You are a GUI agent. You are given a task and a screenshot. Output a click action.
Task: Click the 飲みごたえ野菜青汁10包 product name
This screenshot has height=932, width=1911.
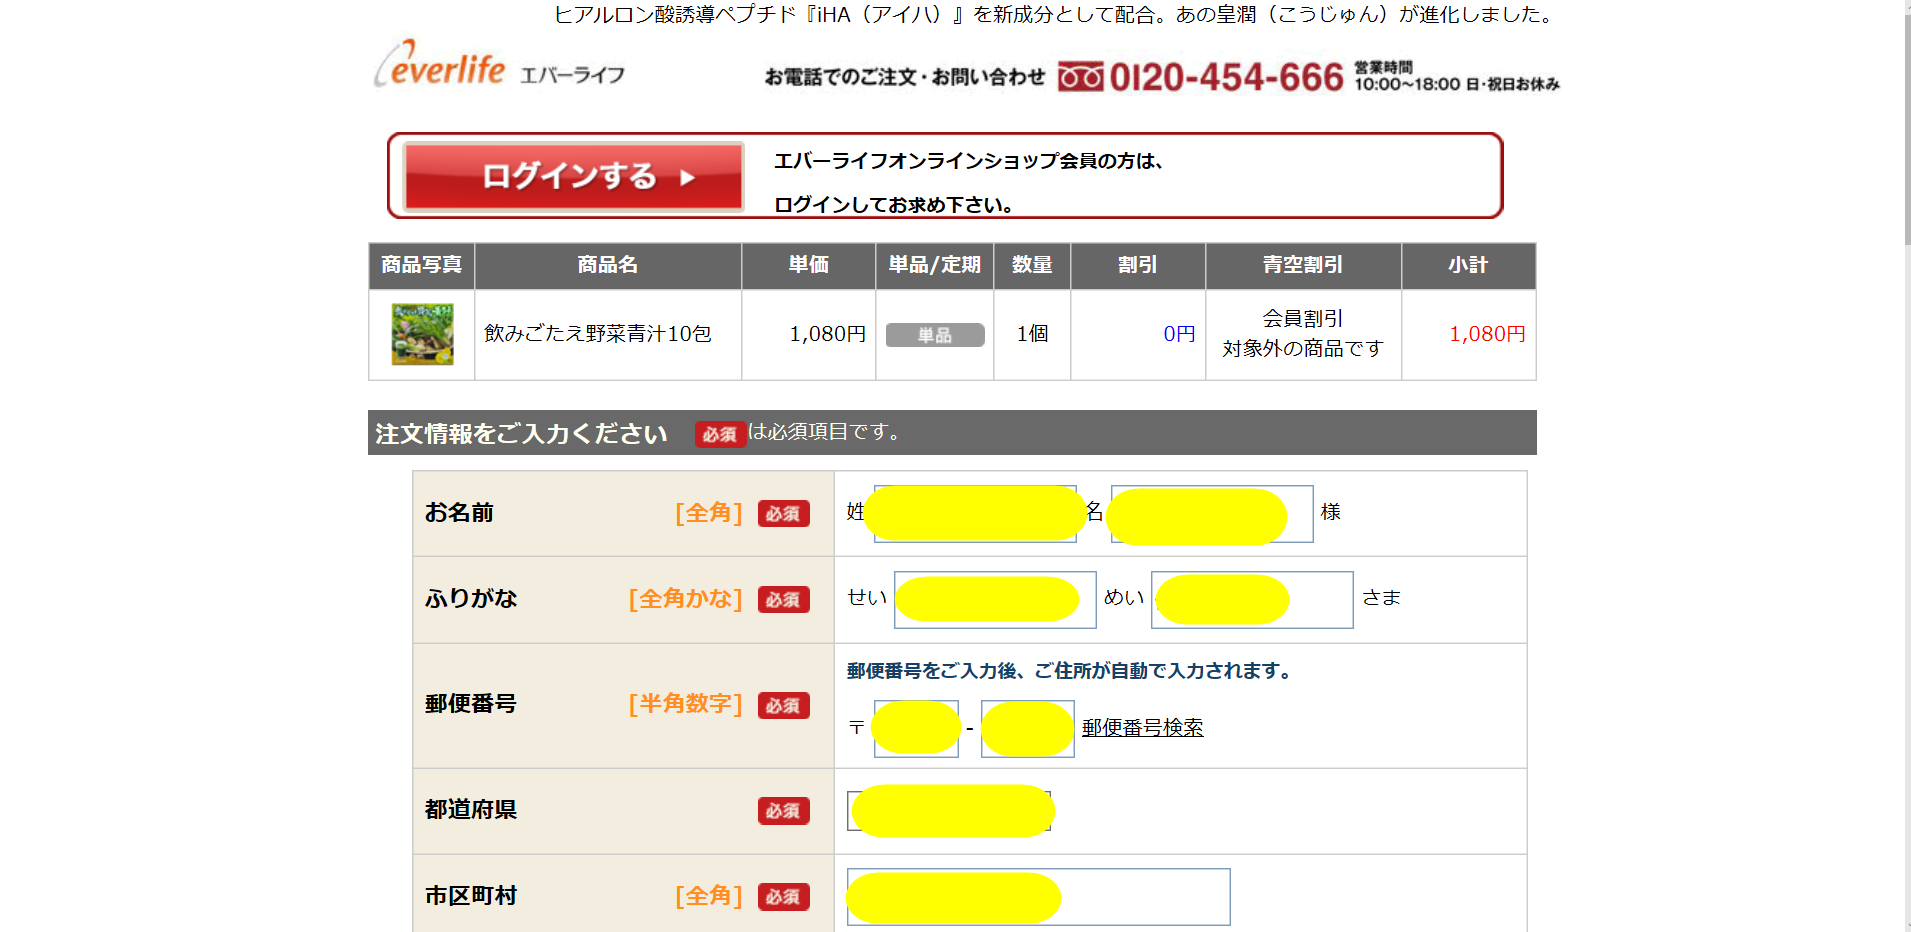coord(597,334)
